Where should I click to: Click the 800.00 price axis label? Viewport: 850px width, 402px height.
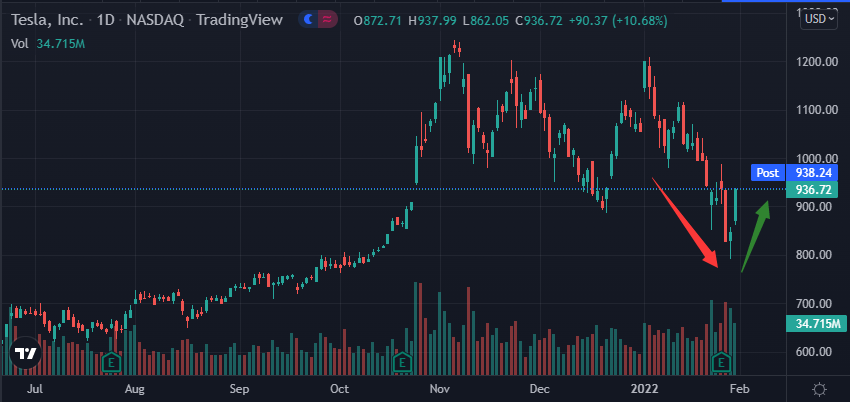click(x=815, y=255)
